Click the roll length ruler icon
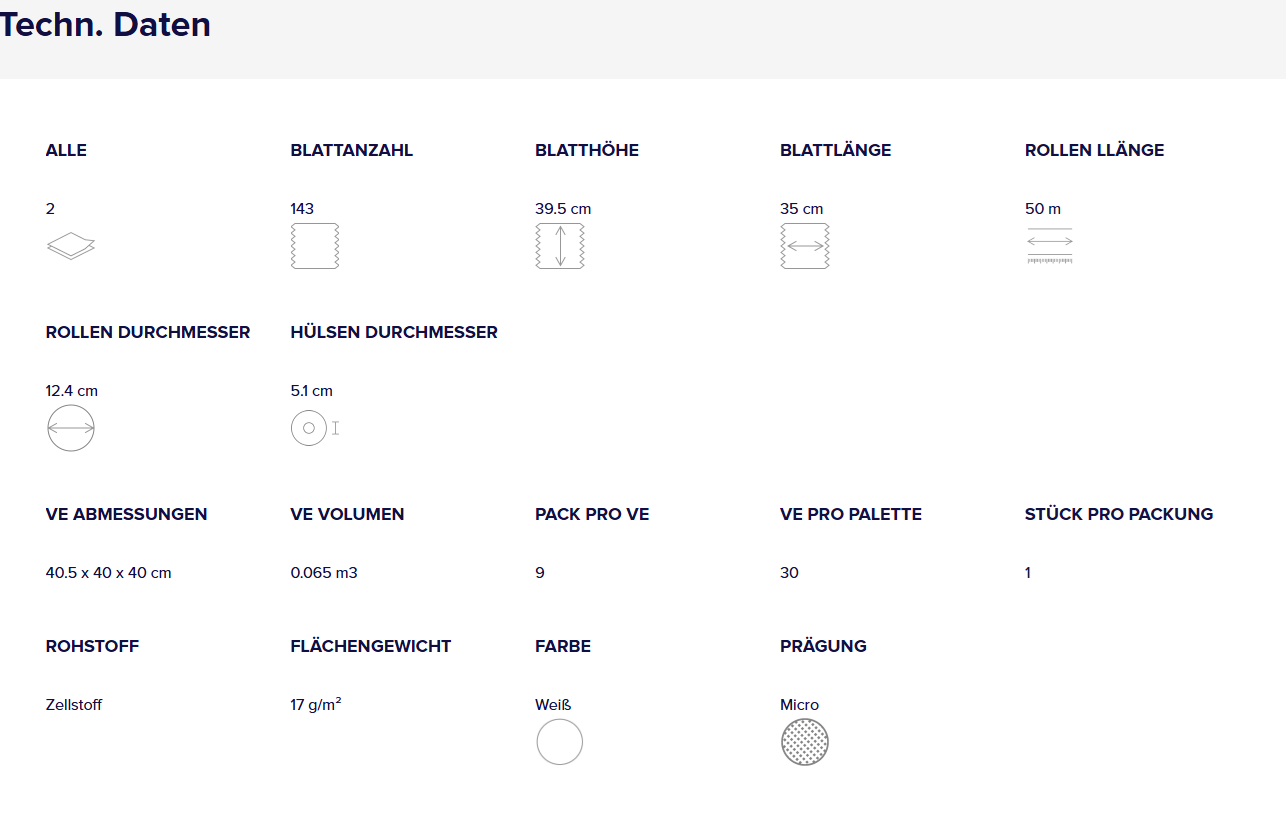The width and height of the screenshot is (1286, 819). tap(1049, 246)
